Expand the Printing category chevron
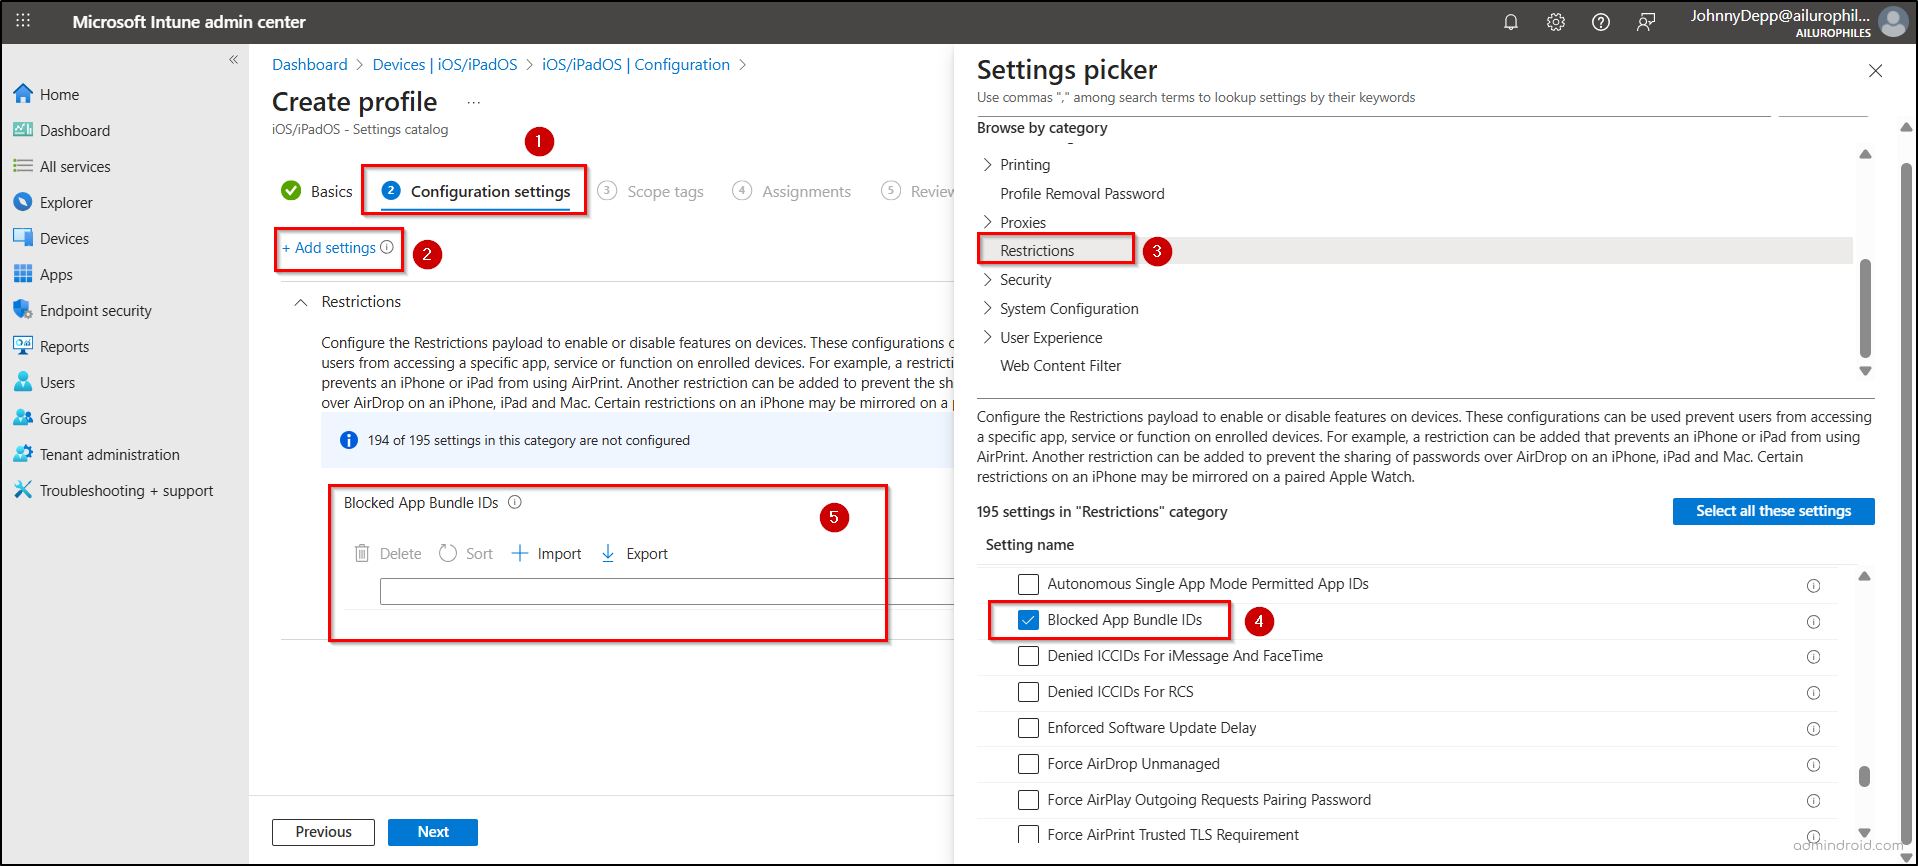This screenshot has height=866, width=1918. coord(988,165)
